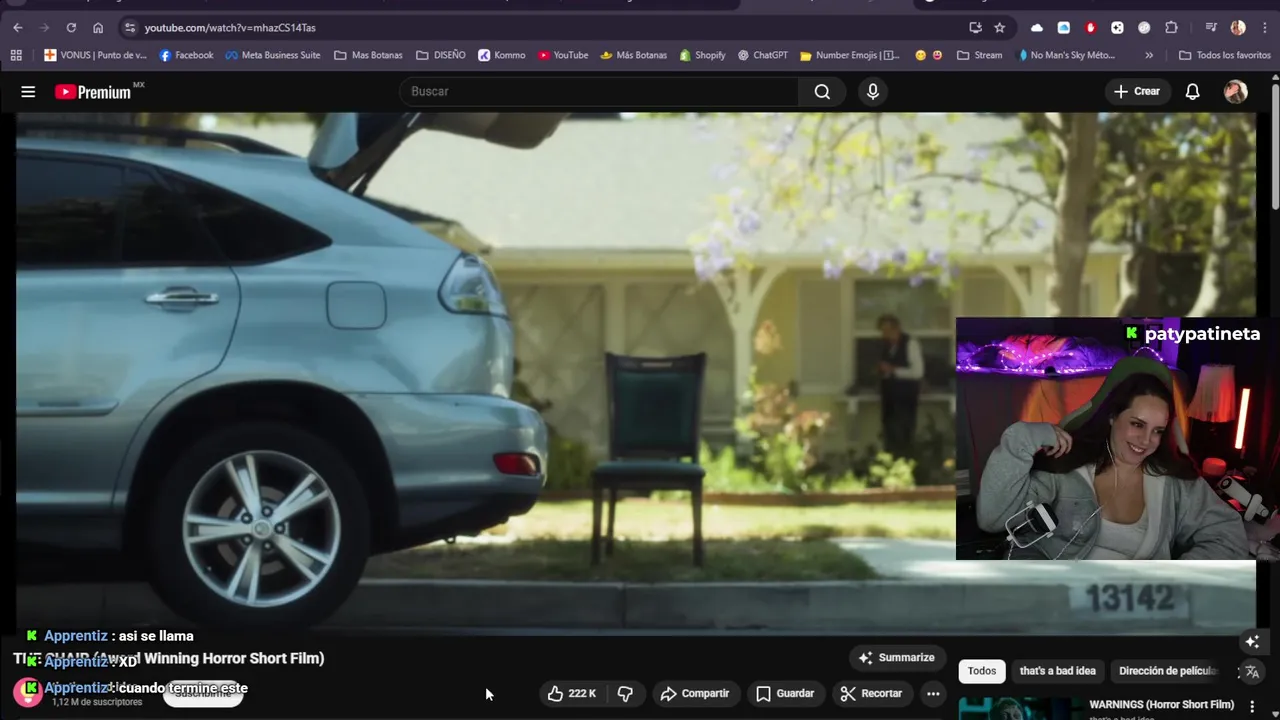
Task: Show hidden bookmarks chevron
Action: tap(1149, 55)
